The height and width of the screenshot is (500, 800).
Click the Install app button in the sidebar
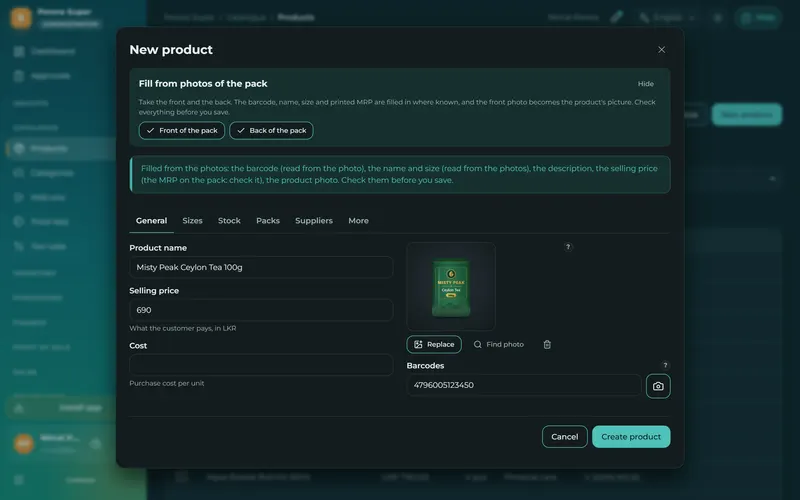[60, 408]
